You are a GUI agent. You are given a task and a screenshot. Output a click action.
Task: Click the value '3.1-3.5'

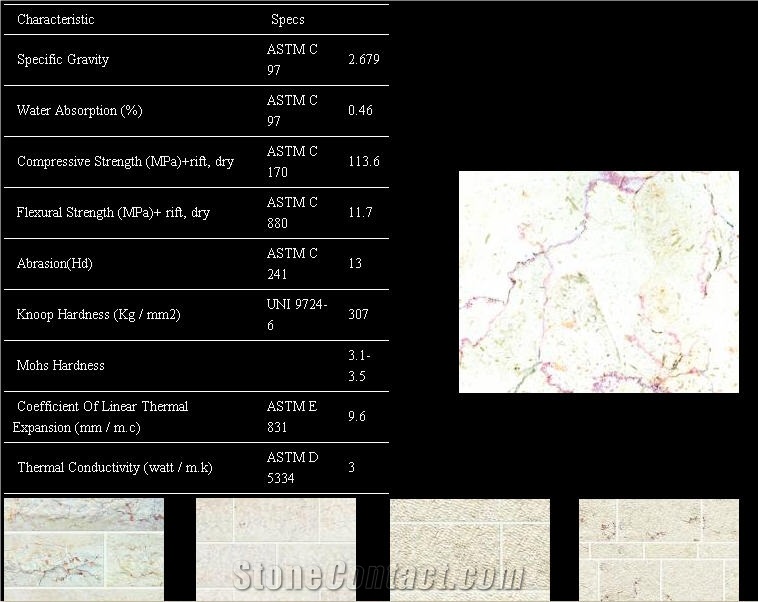click(359, 366)
